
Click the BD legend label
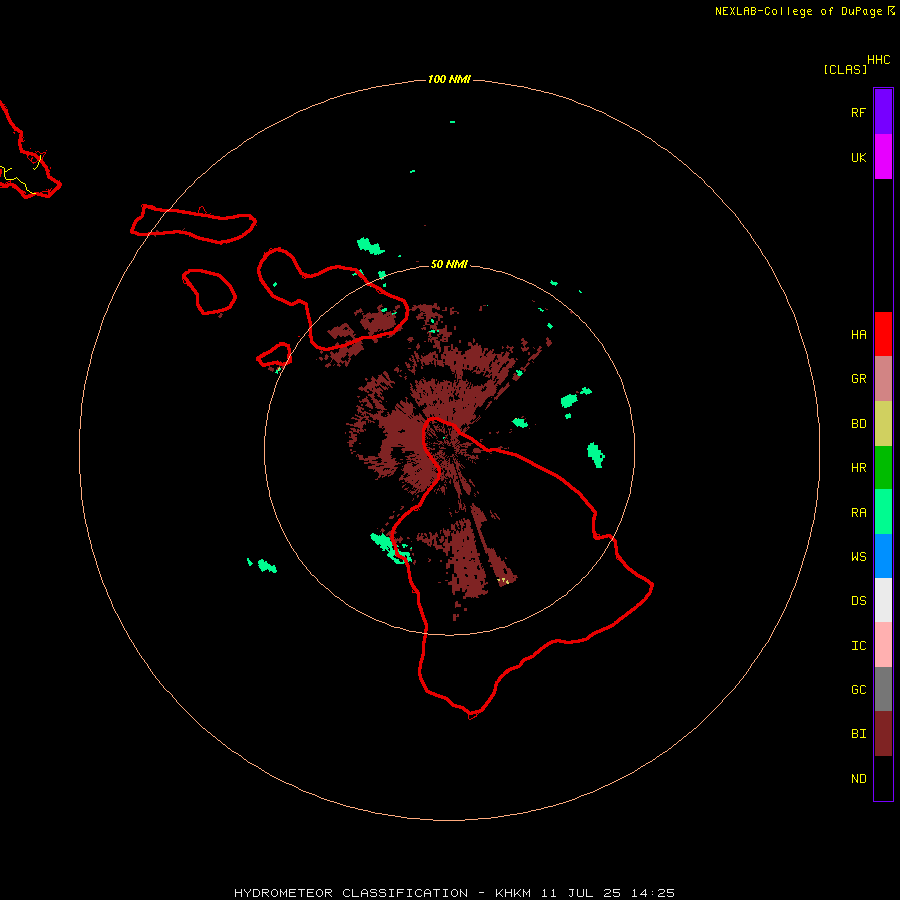[x=858, y=424]
